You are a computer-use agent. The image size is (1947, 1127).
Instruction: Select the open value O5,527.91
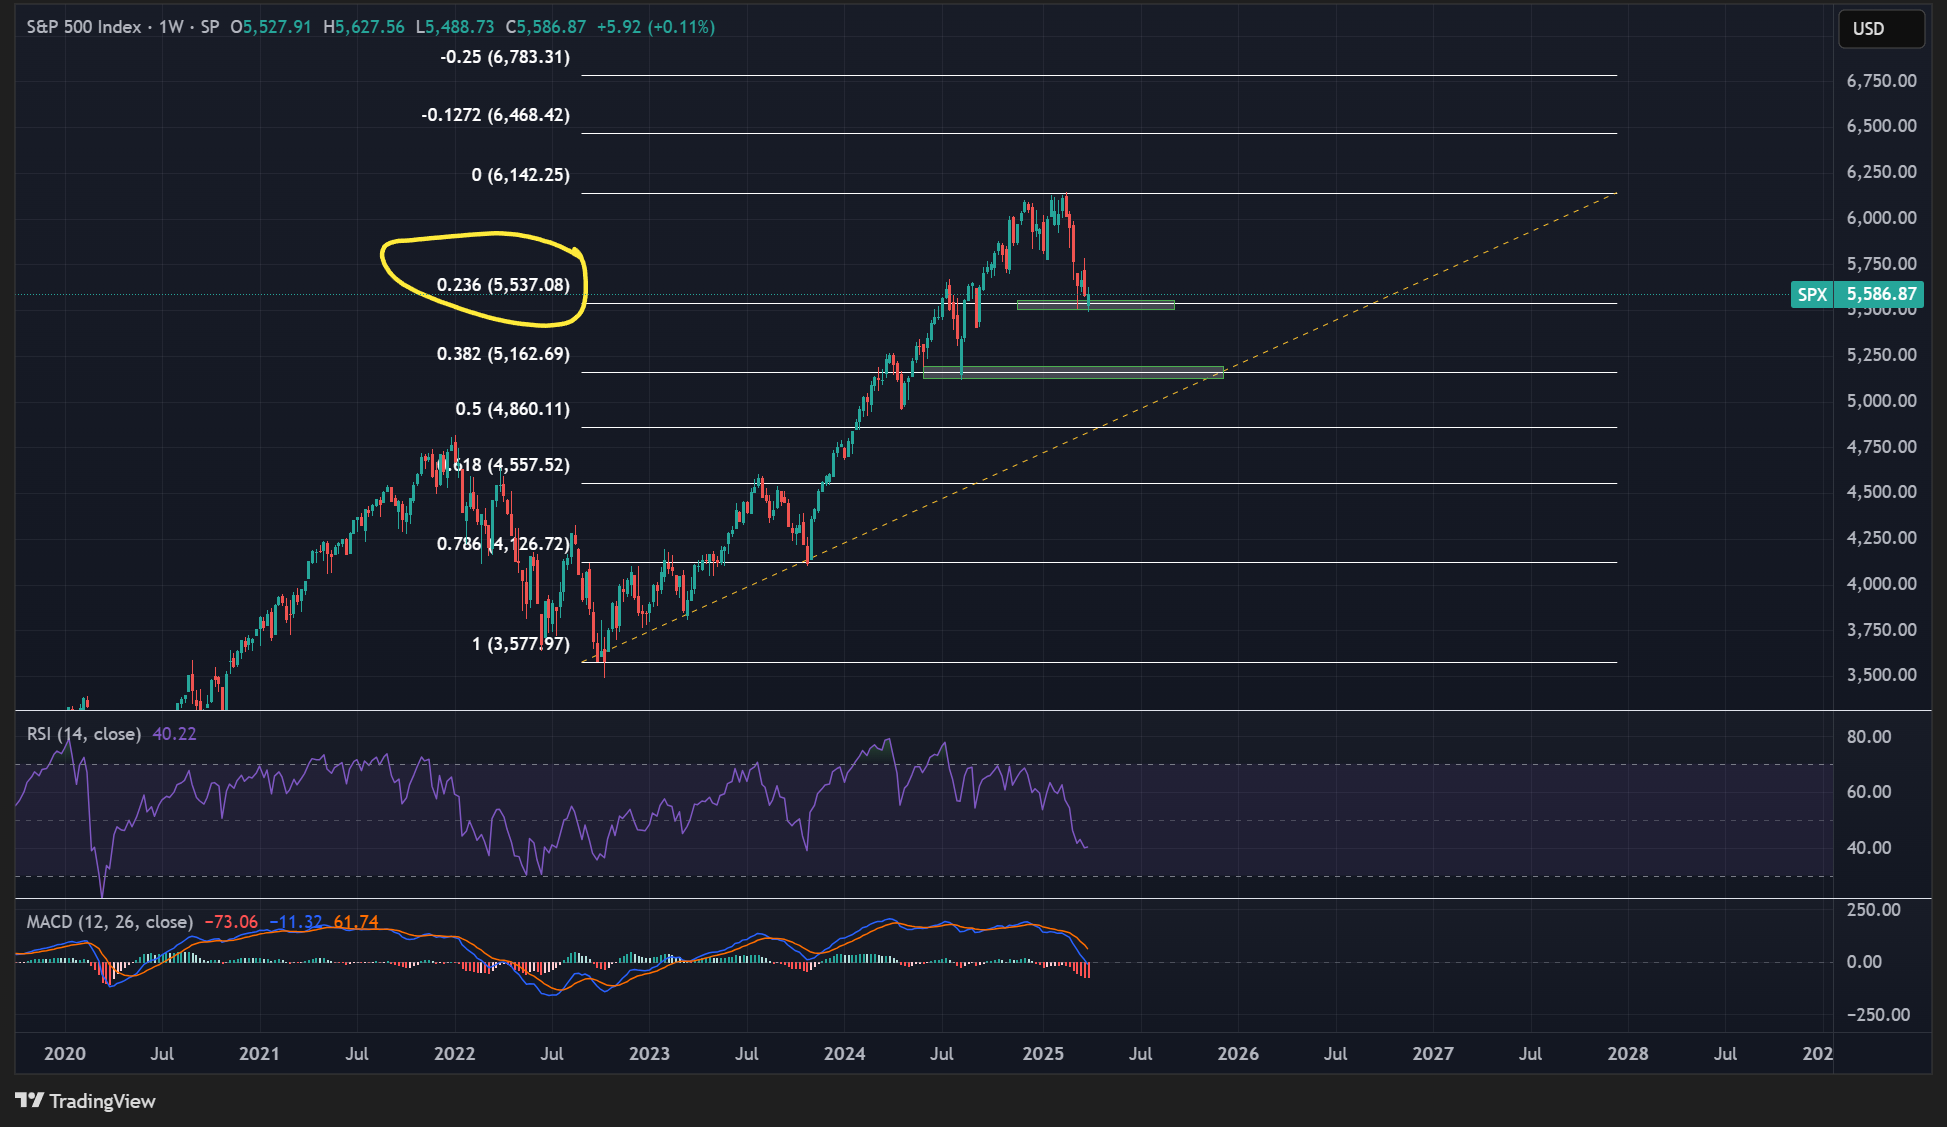[x=271, y=27]
